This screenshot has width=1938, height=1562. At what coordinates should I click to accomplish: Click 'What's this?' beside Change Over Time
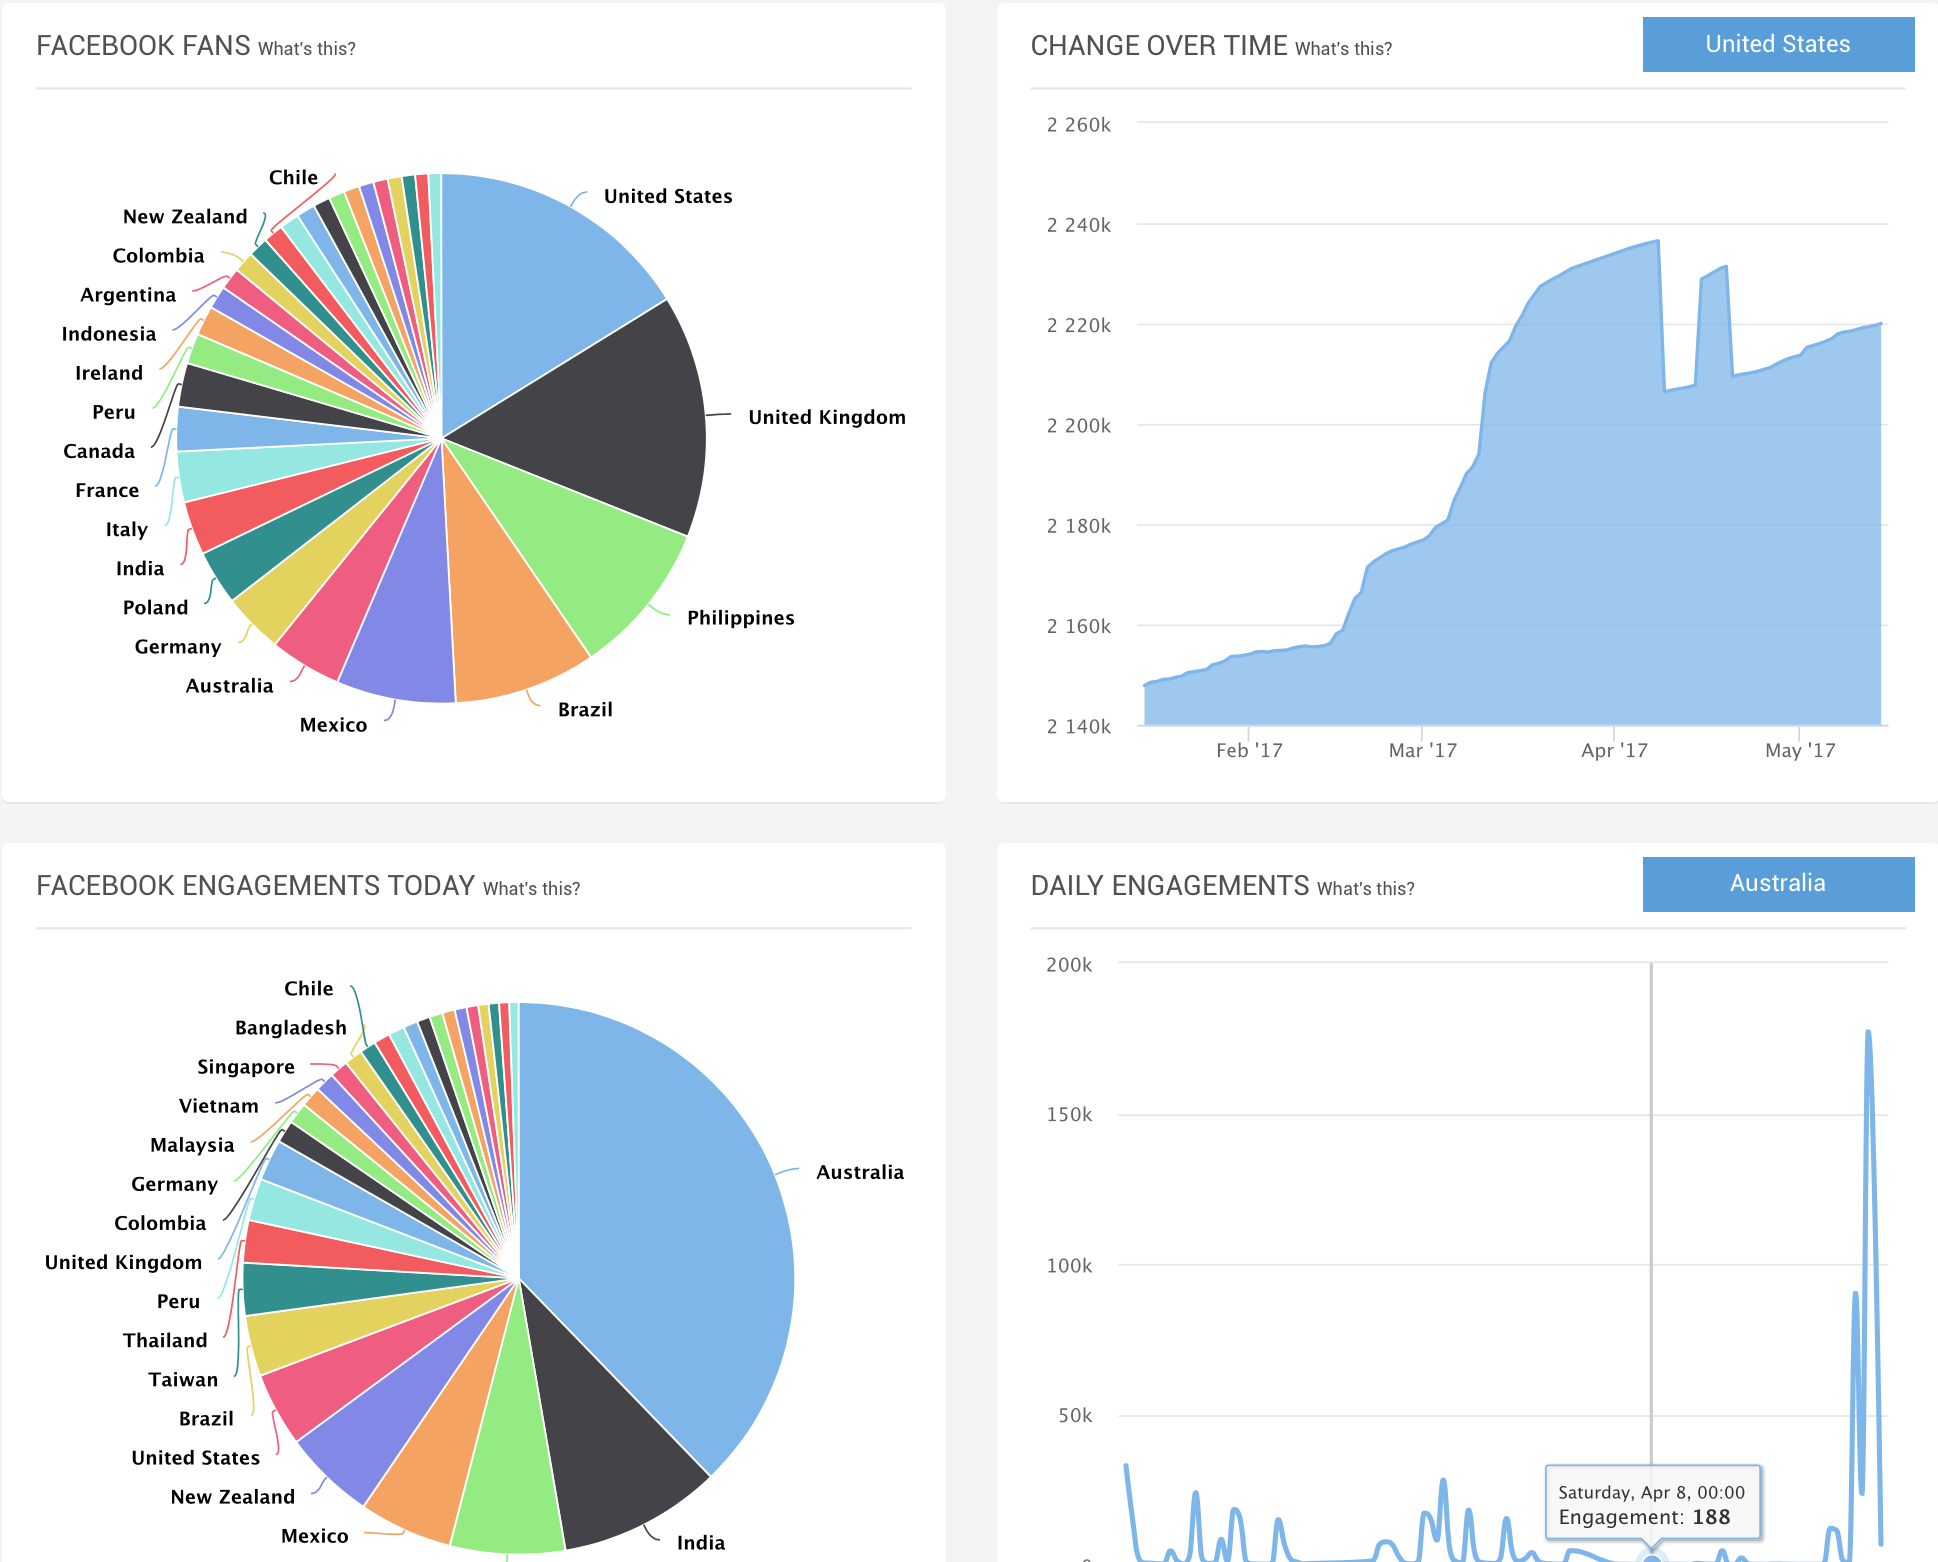[1342, 49]
